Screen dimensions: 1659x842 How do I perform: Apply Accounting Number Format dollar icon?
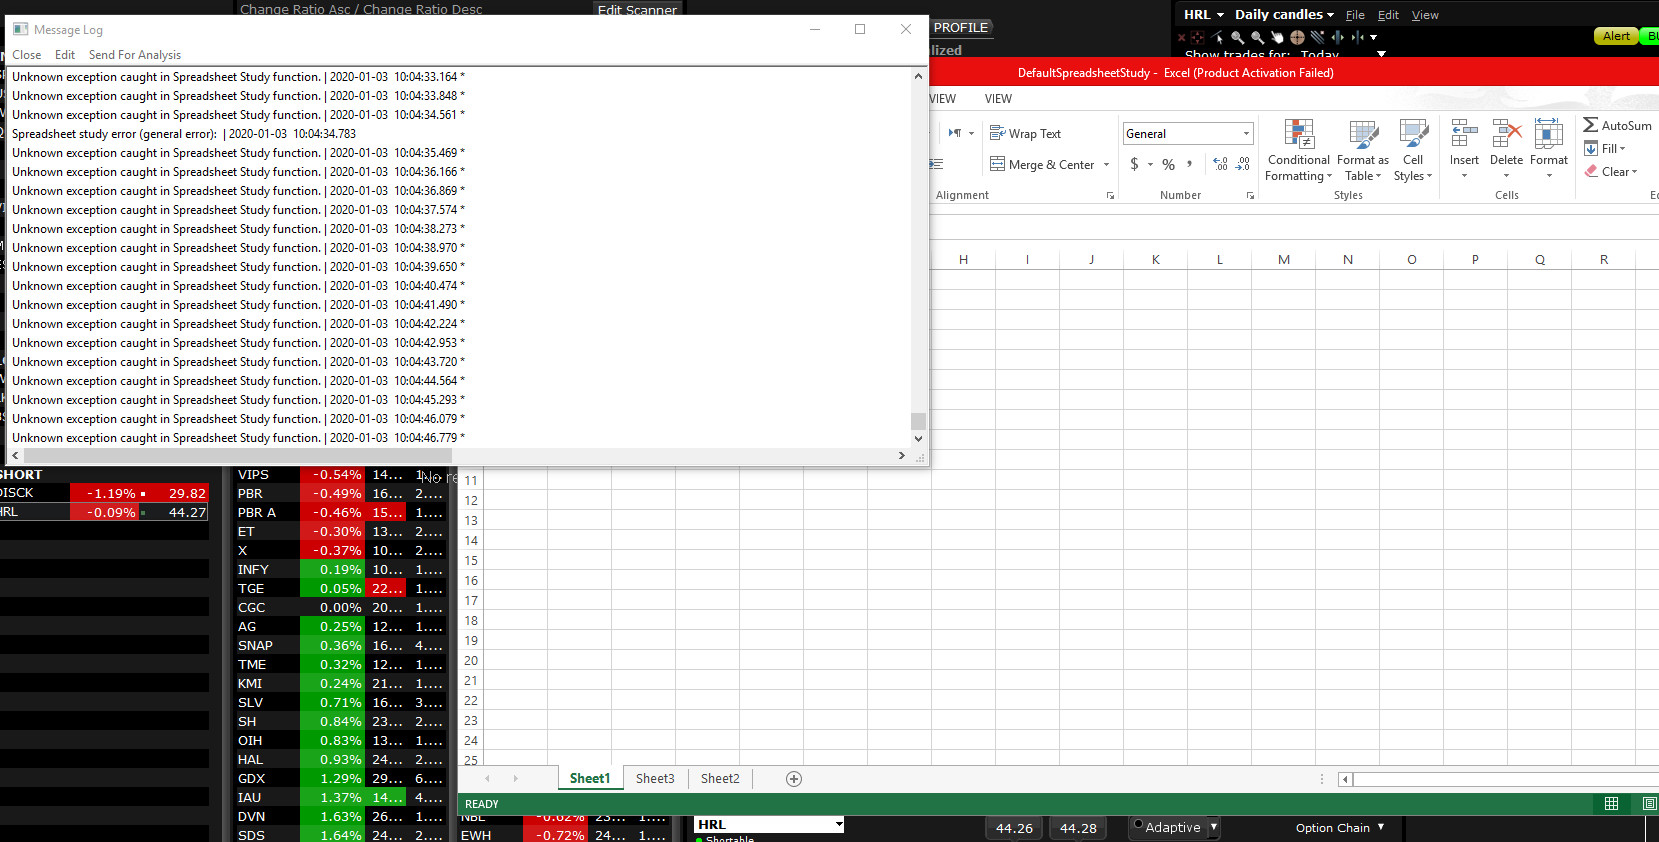pos(1134,164)
